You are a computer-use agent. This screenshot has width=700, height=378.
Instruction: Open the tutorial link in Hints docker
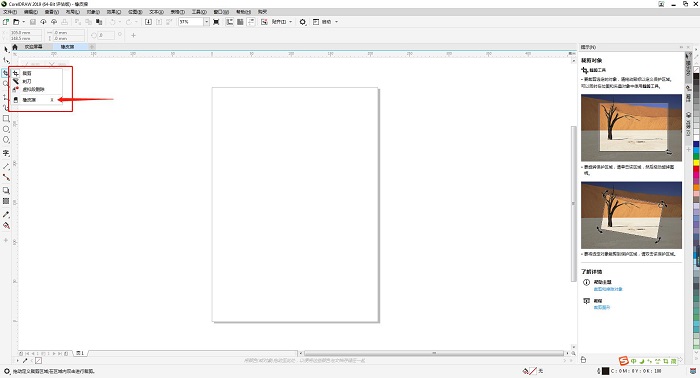tap(601, 307)
